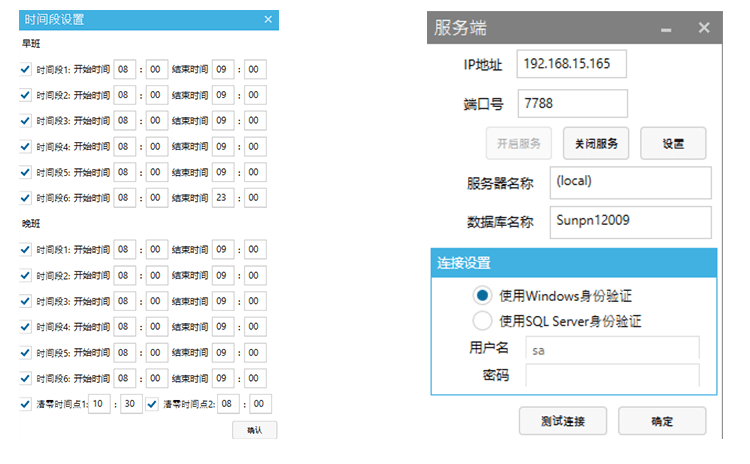
Task: Disable the 清零时间点1 checkbox
Action: tap(26, 404)
